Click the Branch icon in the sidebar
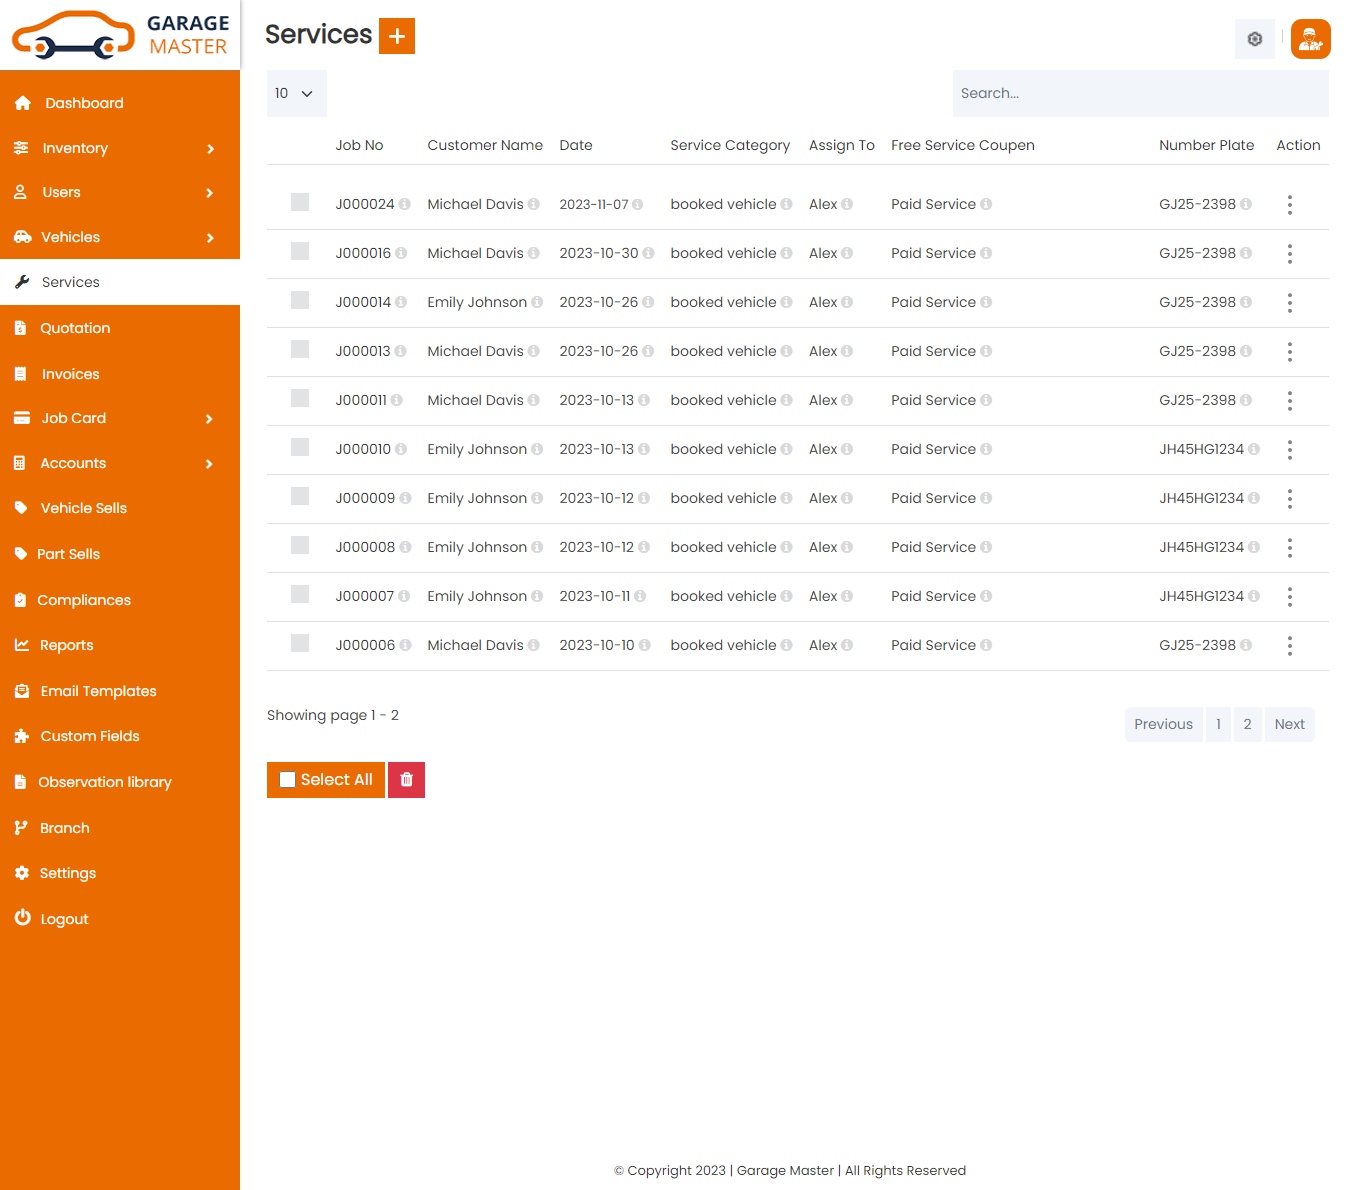The height and width of the screenshot is (1190, 1366). pos(21,828)
